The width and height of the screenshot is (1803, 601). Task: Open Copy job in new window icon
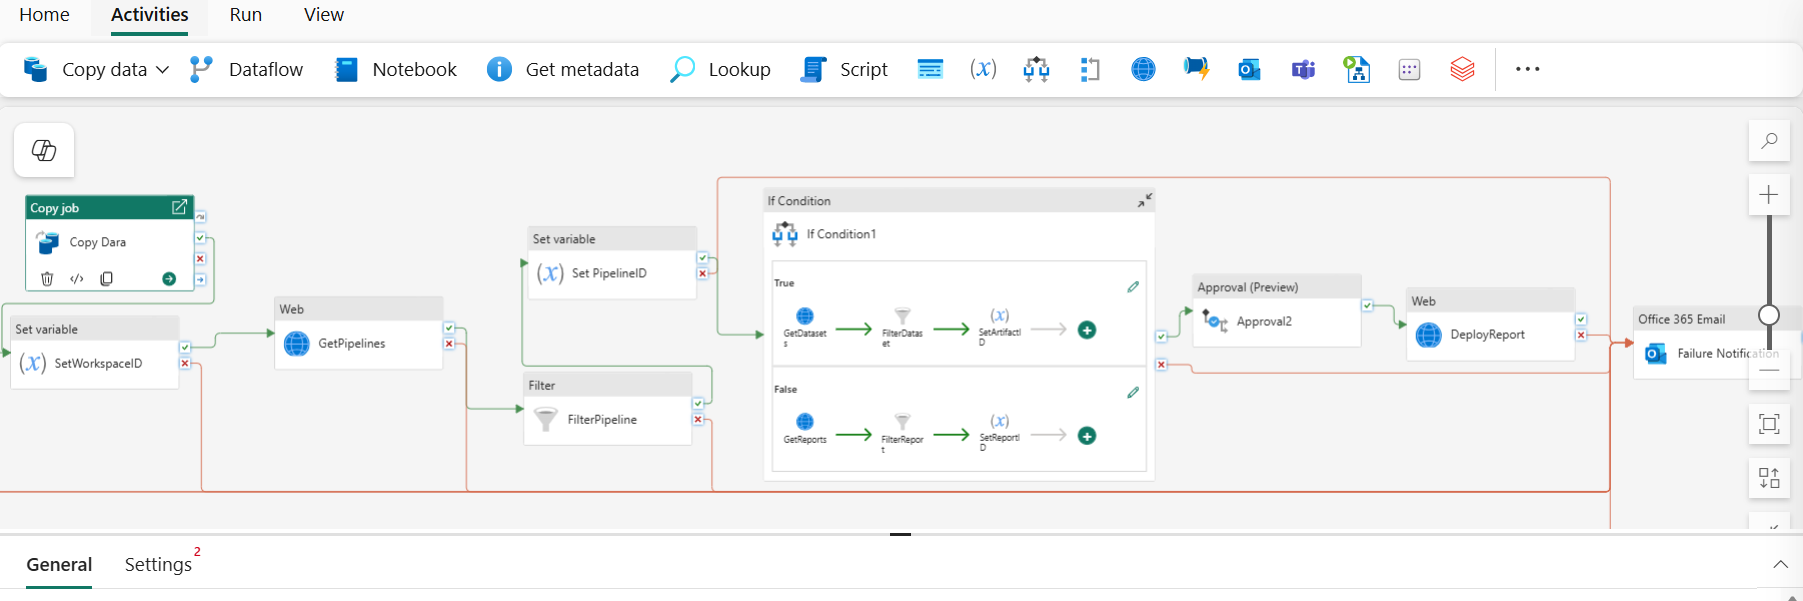tap(179, 207)
